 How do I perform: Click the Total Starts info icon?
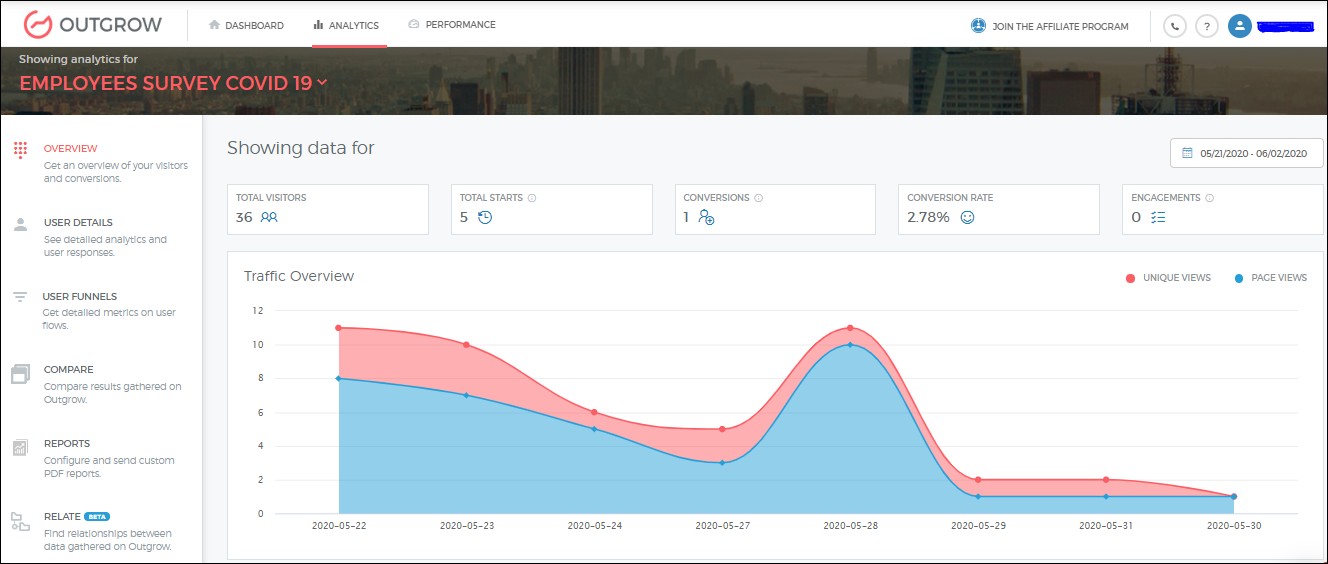point(532,198)
